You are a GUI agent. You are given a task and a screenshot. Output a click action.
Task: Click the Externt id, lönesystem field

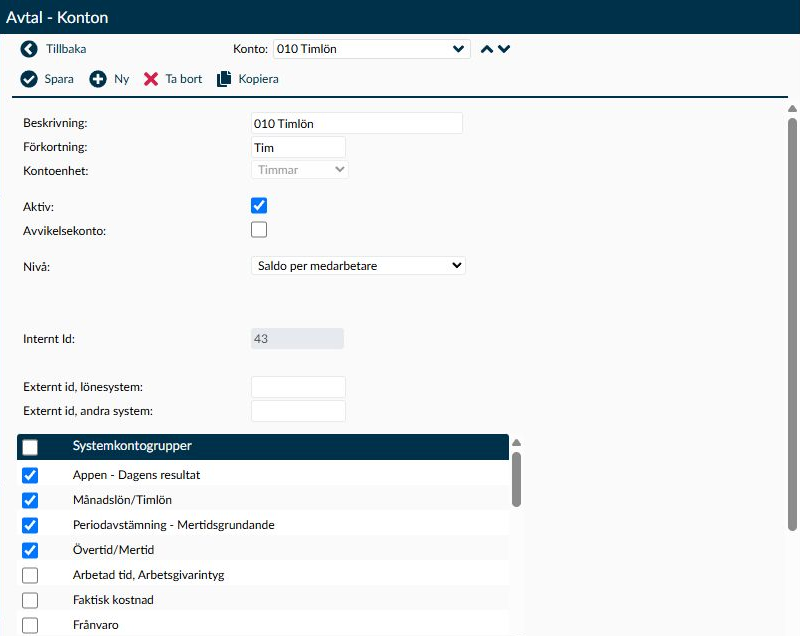(298, 387)
